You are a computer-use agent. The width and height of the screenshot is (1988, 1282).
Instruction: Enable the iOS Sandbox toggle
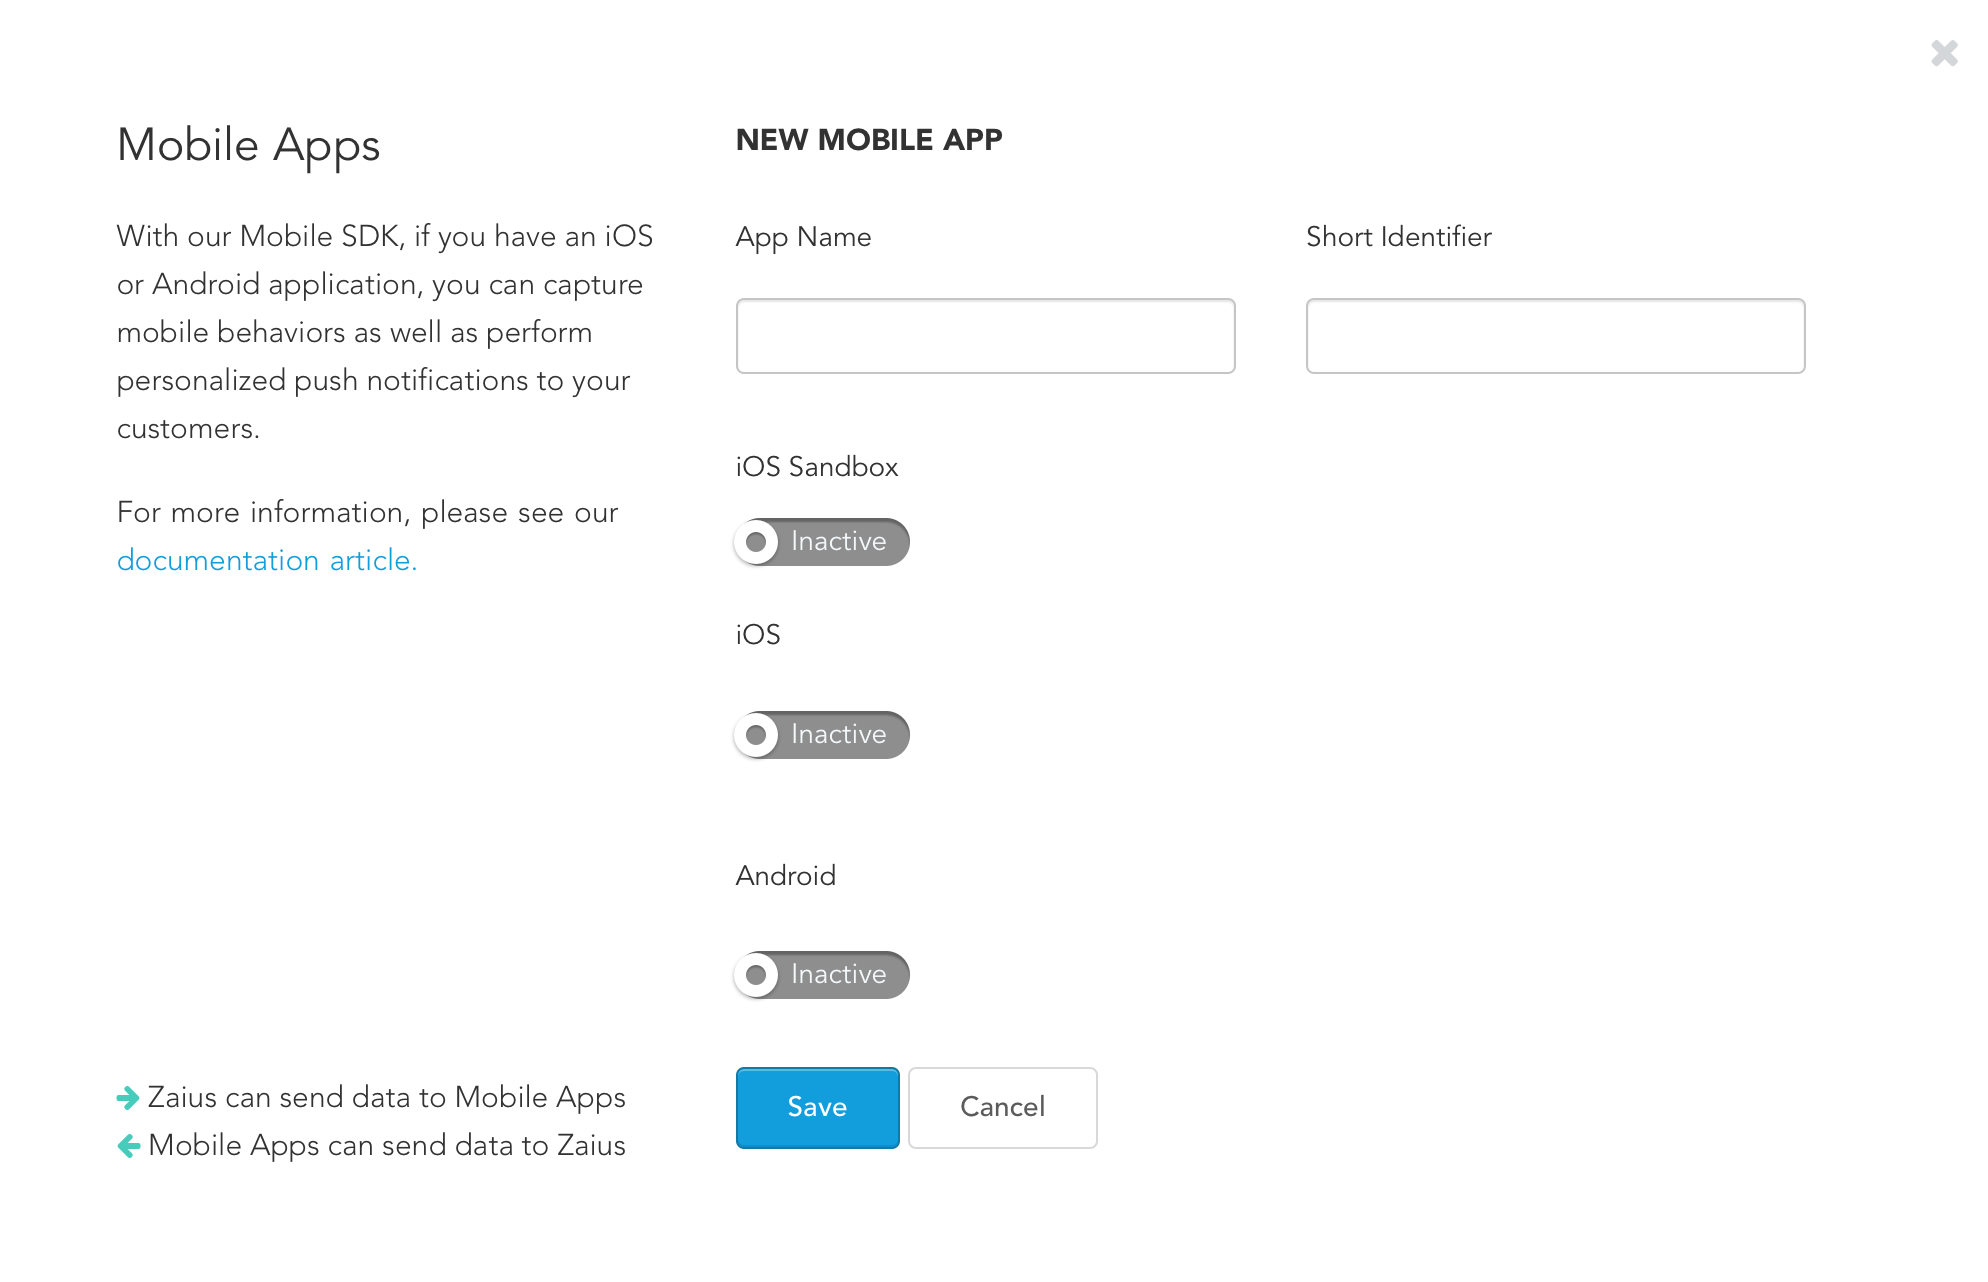pyautogui.click(x=822, y=542)
